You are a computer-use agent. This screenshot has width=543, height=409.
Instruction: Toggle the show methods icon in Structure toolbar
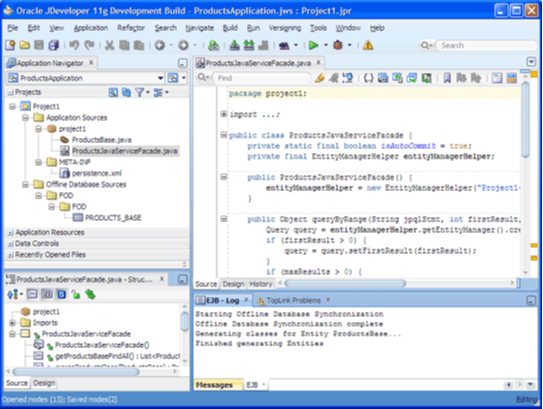coord(47,294)
